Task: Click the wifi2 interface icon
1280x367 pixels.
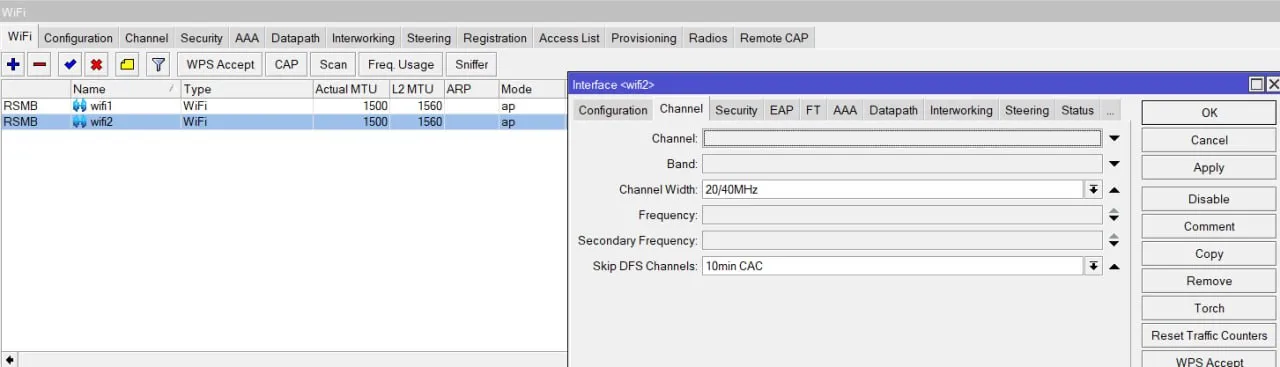Action: 80,122
